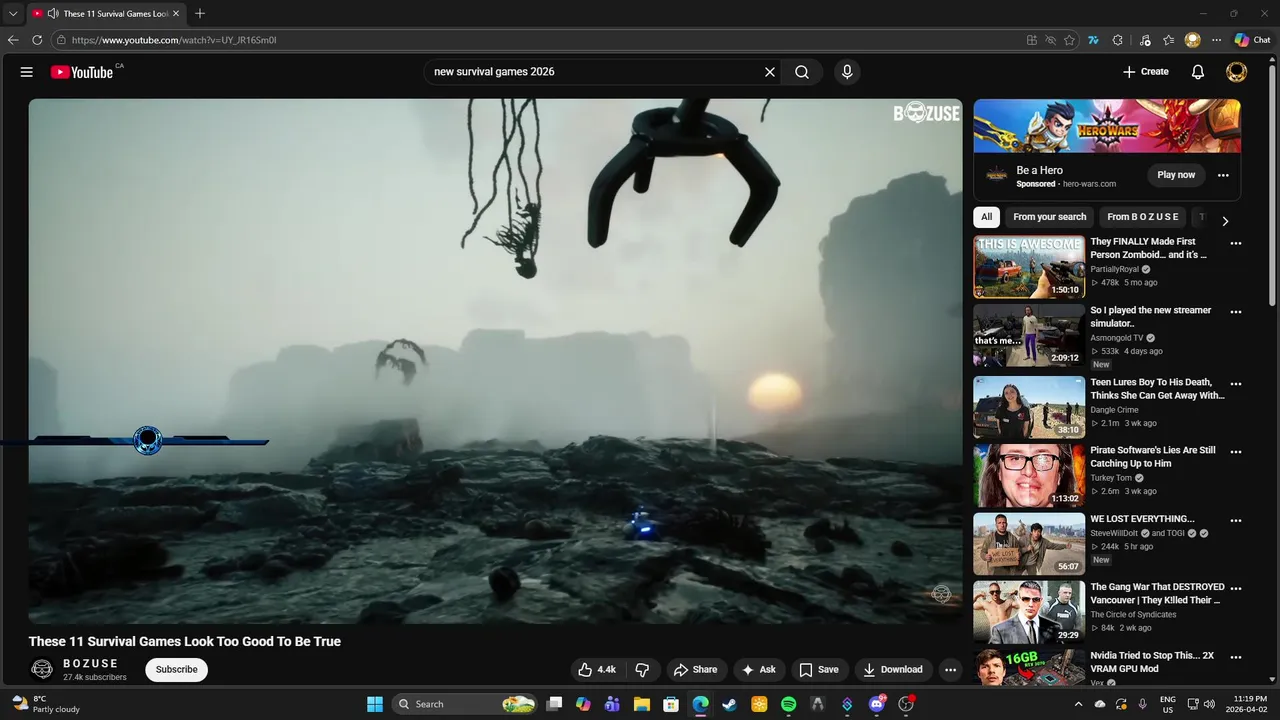Screen dimensions: 1280x720
Task: Start voice search with the microphone
Action: point(847,72)
